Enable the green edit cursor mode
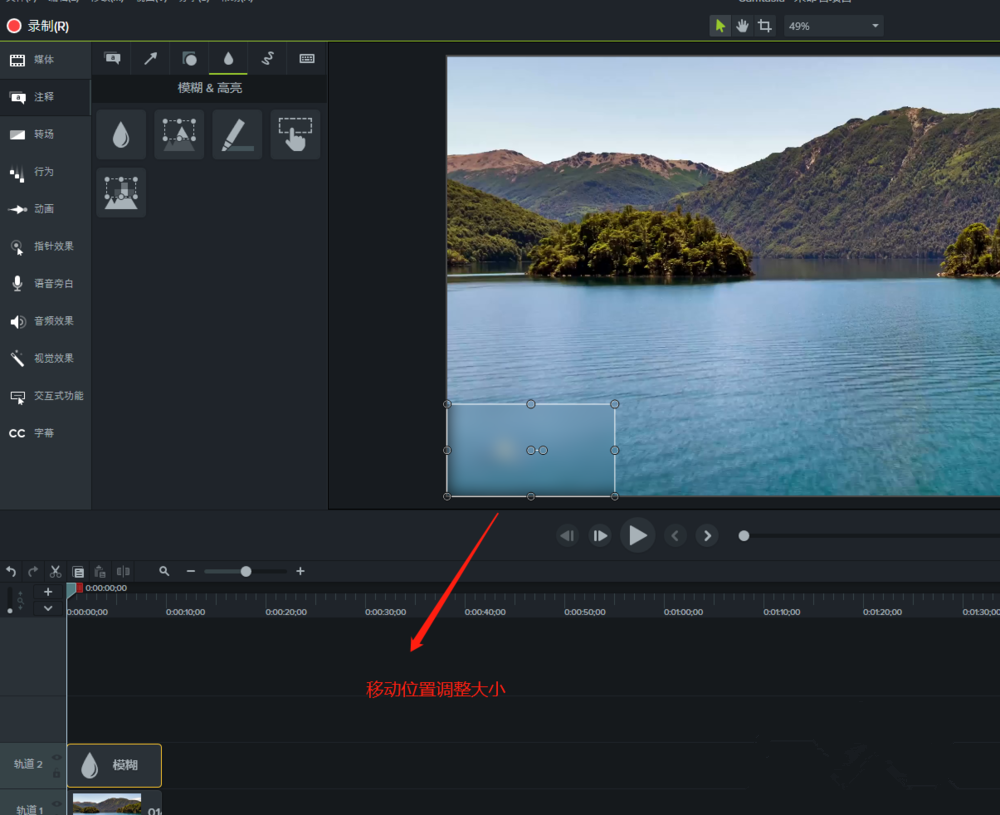The width and height of the screenshot is (1000, 815). (720, 25)
